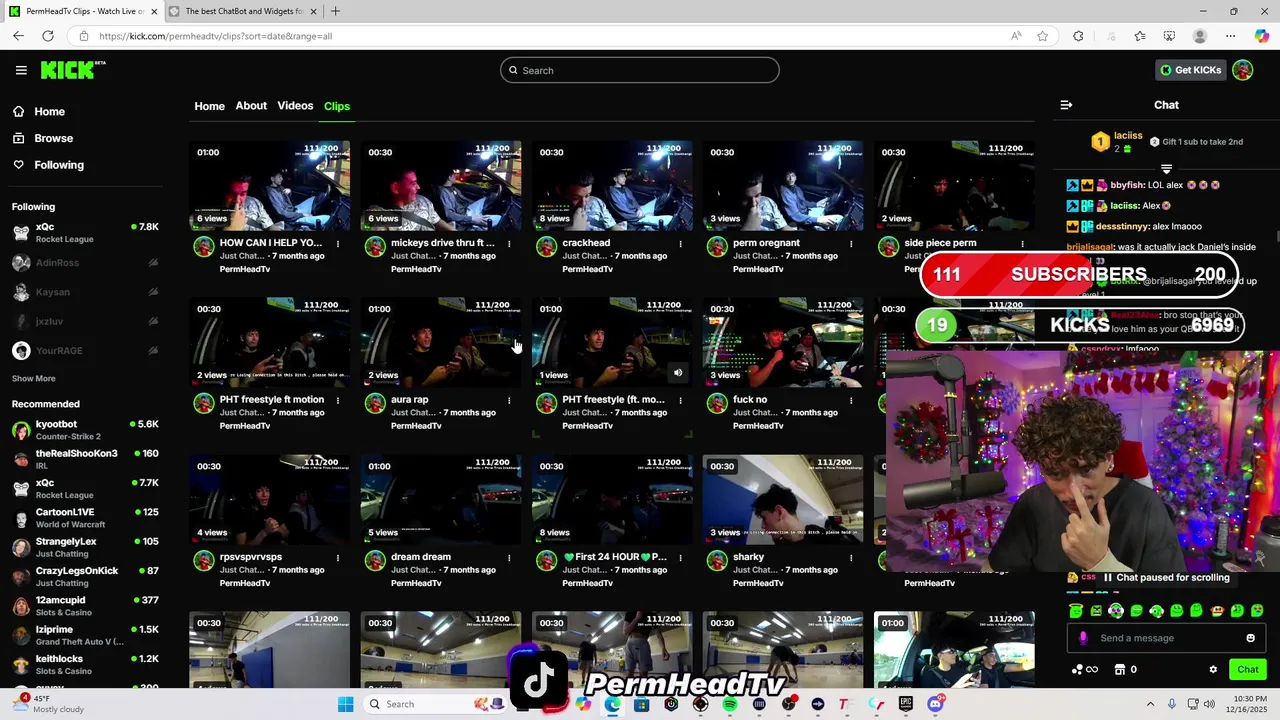Open options menu for perm oregnant clip

click(x=851, y=243)
